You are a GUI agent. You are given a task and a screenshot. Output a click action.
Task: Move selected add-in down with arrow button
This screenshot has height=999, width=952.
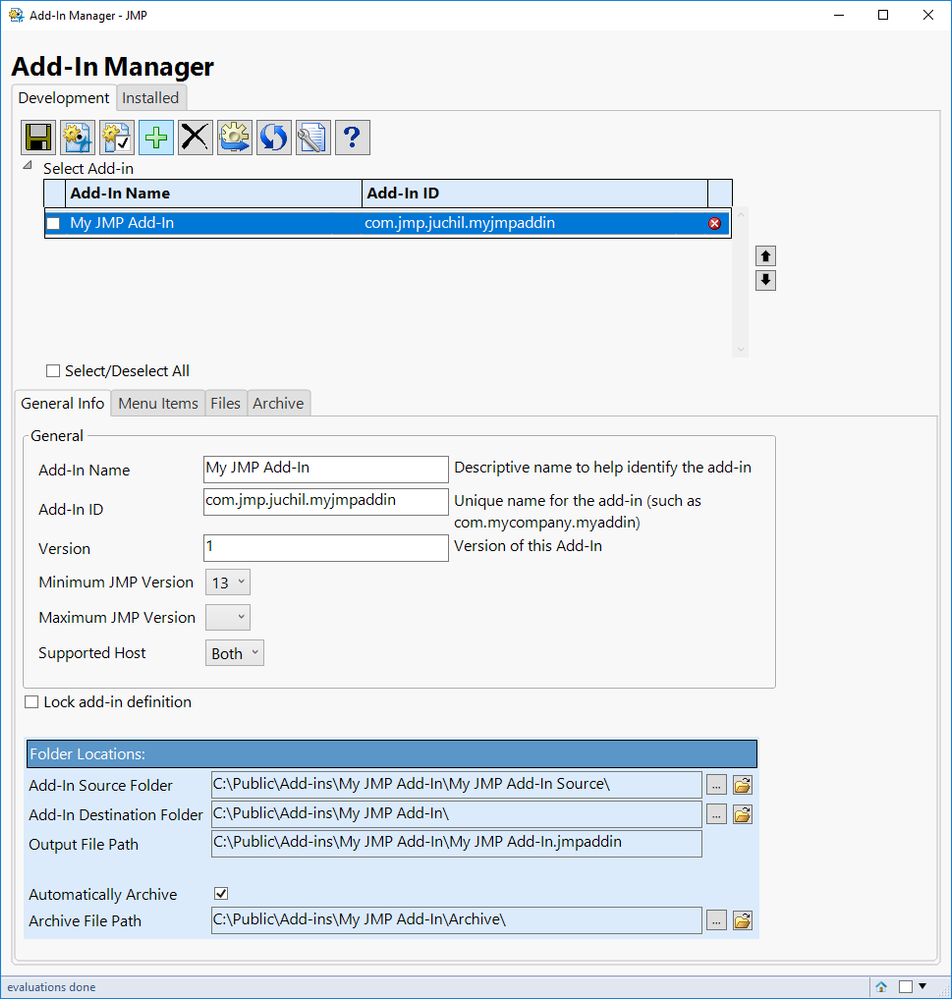pyautogui.click(x=765, y=280)
